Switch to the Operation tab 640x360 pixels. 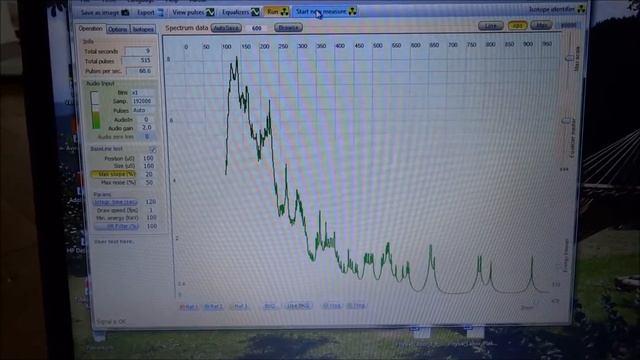pyautogui.click(x=90, y=29)
